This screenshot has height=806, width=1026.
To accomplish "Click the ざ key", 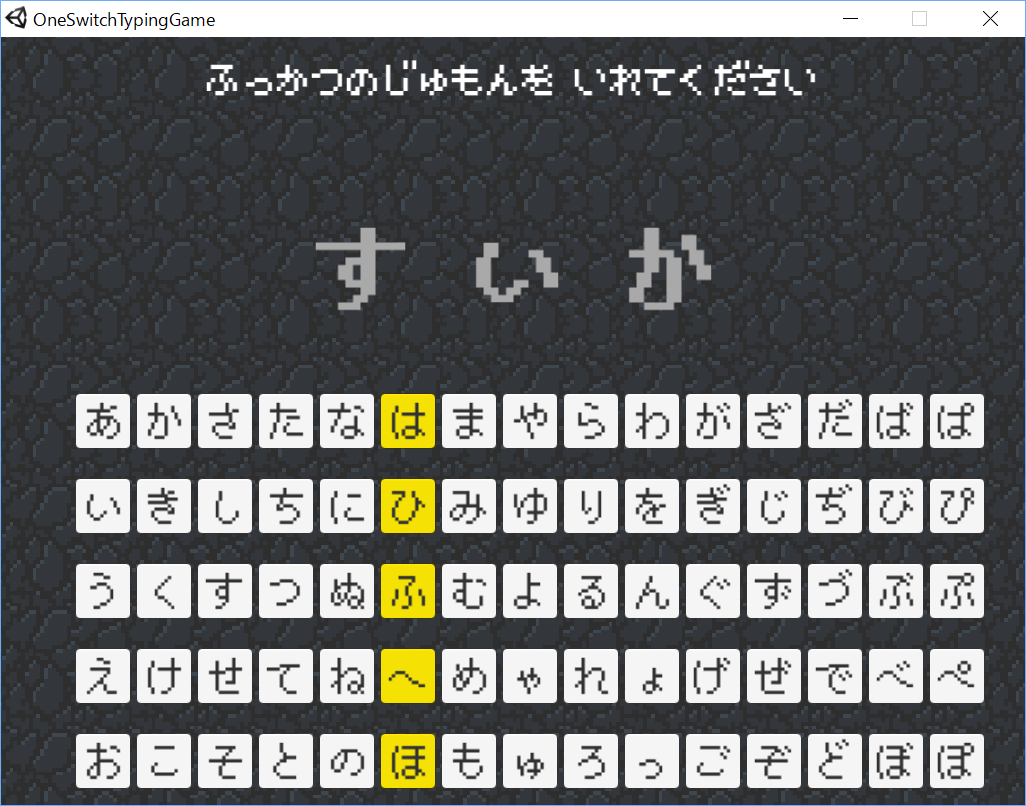I will pos(774,421).
